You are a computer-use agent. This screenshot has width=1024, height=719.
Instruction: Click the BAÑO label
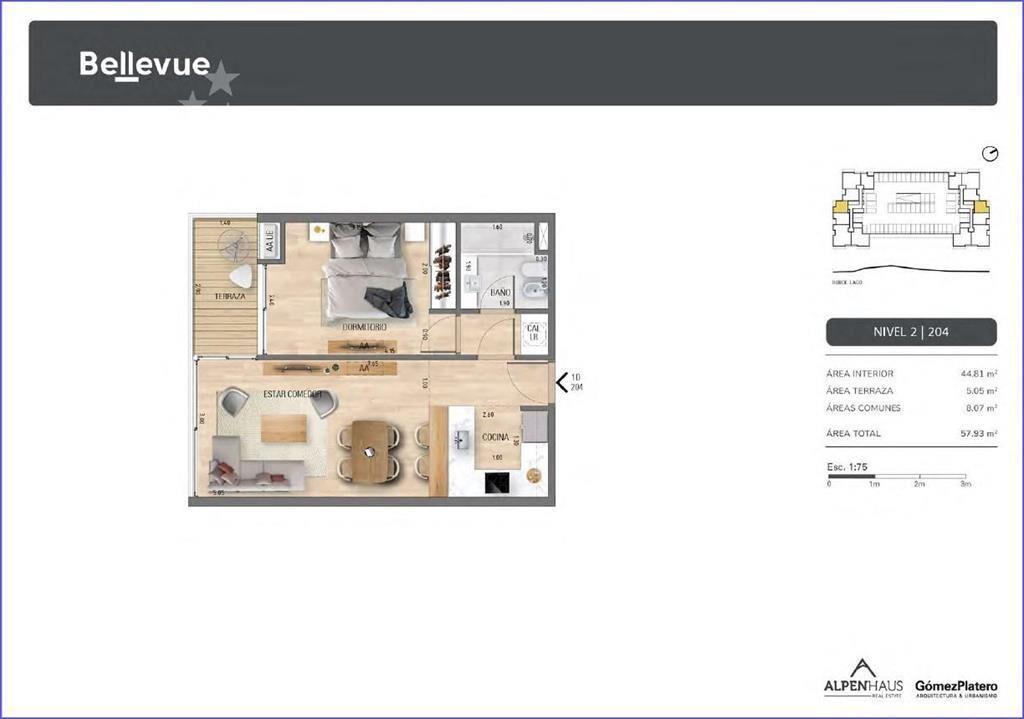[500, 293]
